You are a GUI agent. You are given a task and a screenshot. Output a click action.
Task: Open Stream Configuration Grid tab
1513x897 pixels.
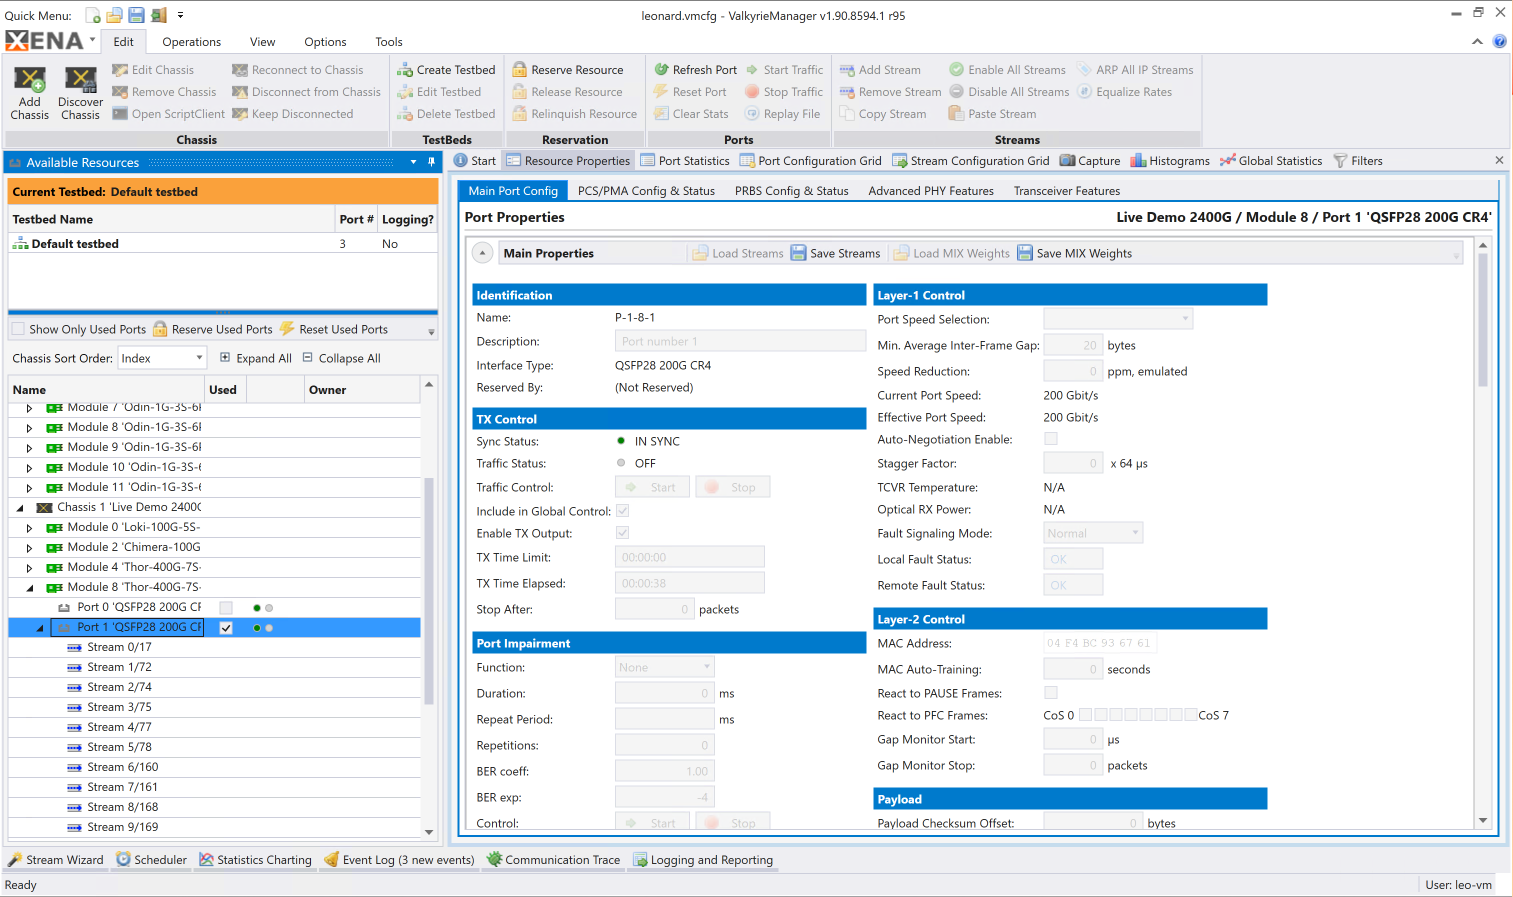point(970,161)
